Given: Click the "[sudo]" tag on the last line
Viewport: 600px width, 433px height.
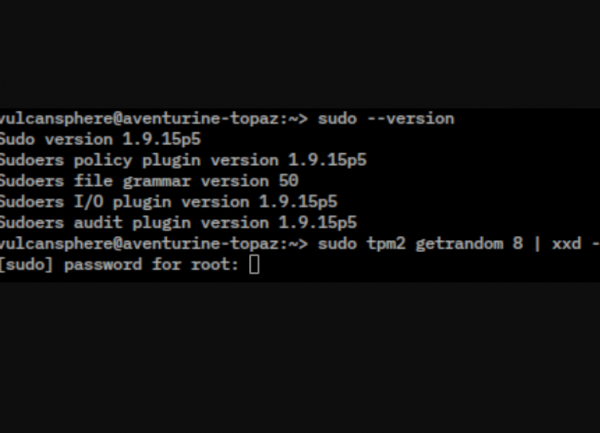Looking at the screenshot, I should 27,265.
